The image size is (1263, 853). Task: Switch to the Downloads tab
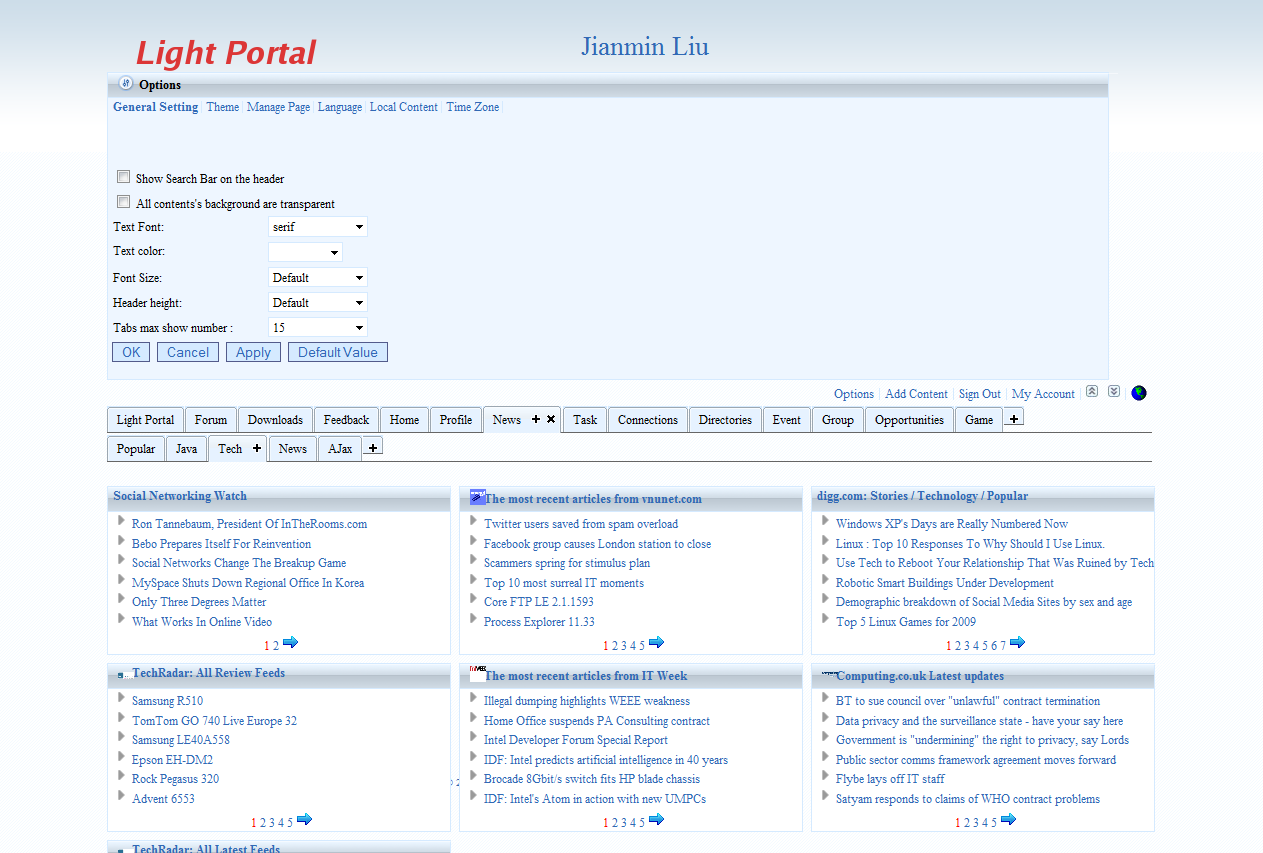click(275, 420)
